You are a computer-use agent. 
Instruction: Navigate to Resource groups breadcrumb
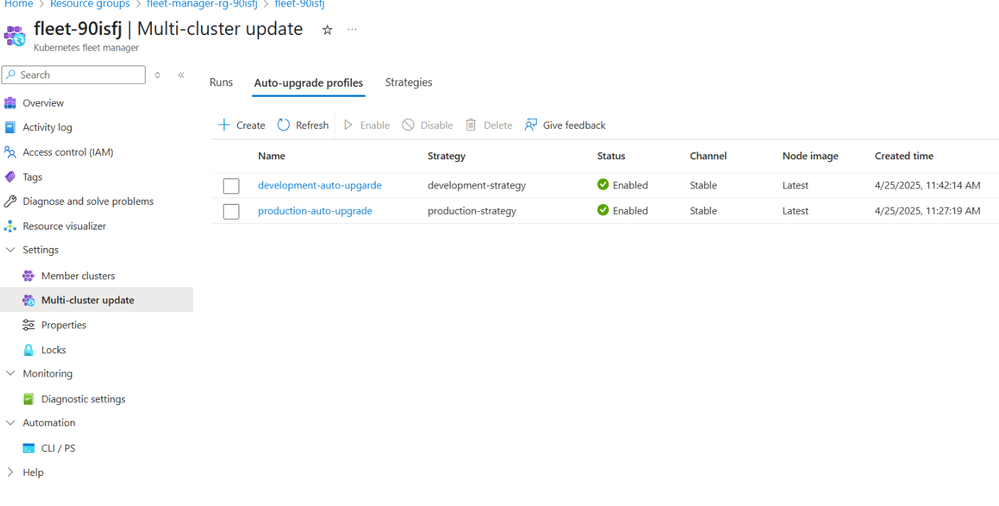[90, 4]
